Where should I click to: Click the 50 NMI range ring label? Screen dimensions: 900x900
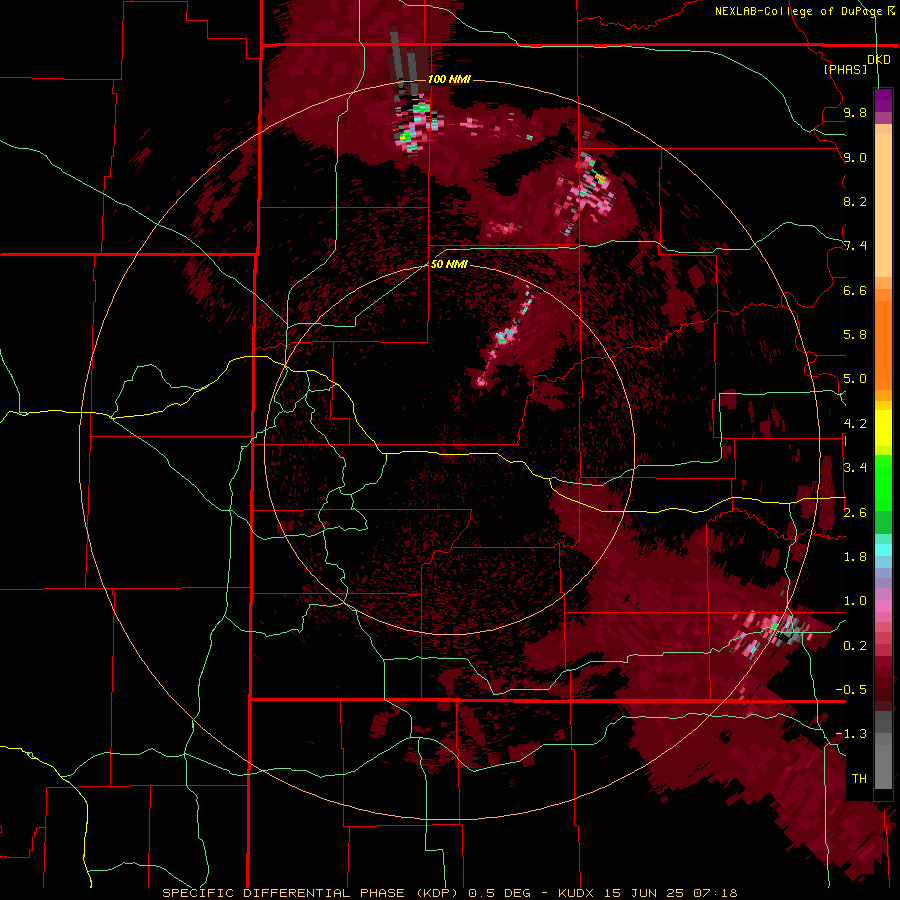(449, 264)
